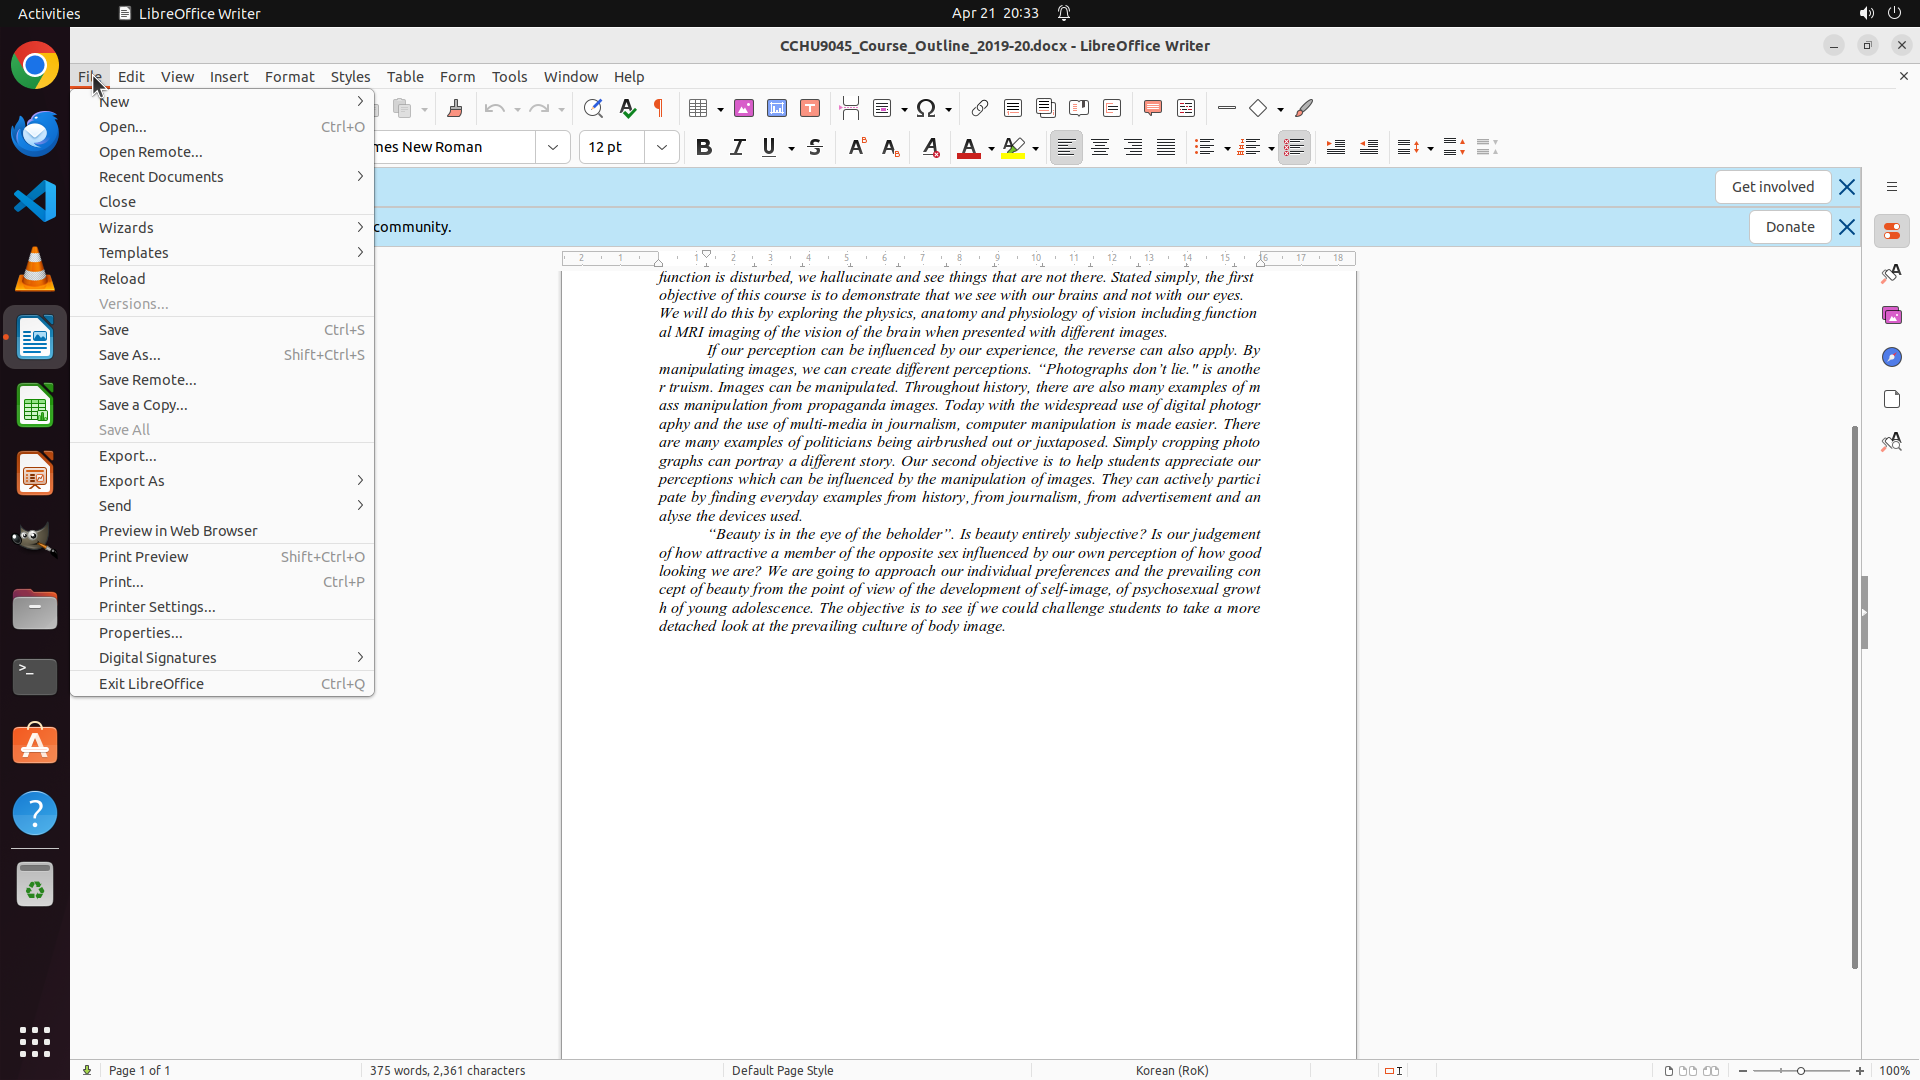
Task: Choose Print Preview menu entry
Action: [x=144, y=556]
